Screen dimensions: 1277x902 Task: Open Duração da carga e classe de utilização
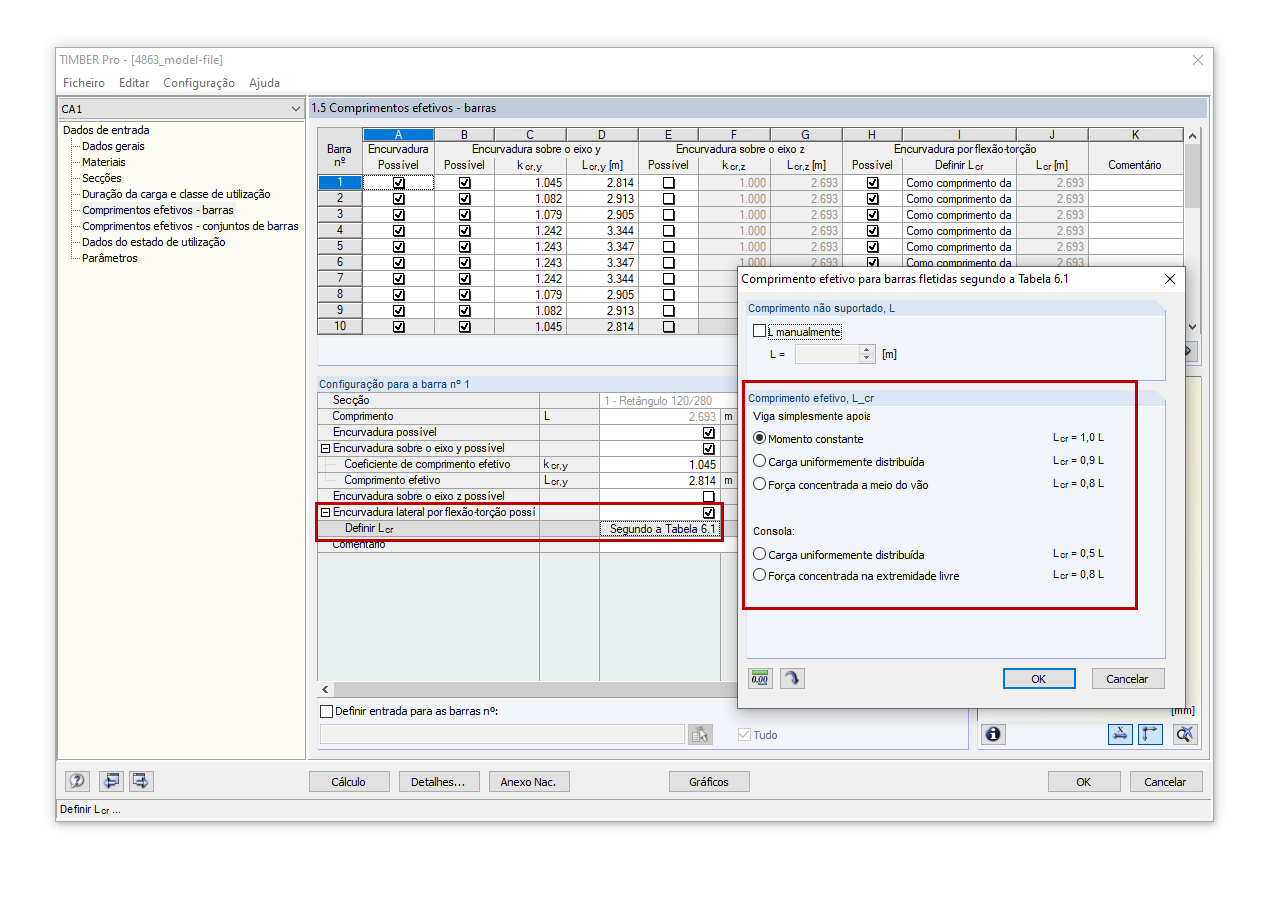click(176, 194)
